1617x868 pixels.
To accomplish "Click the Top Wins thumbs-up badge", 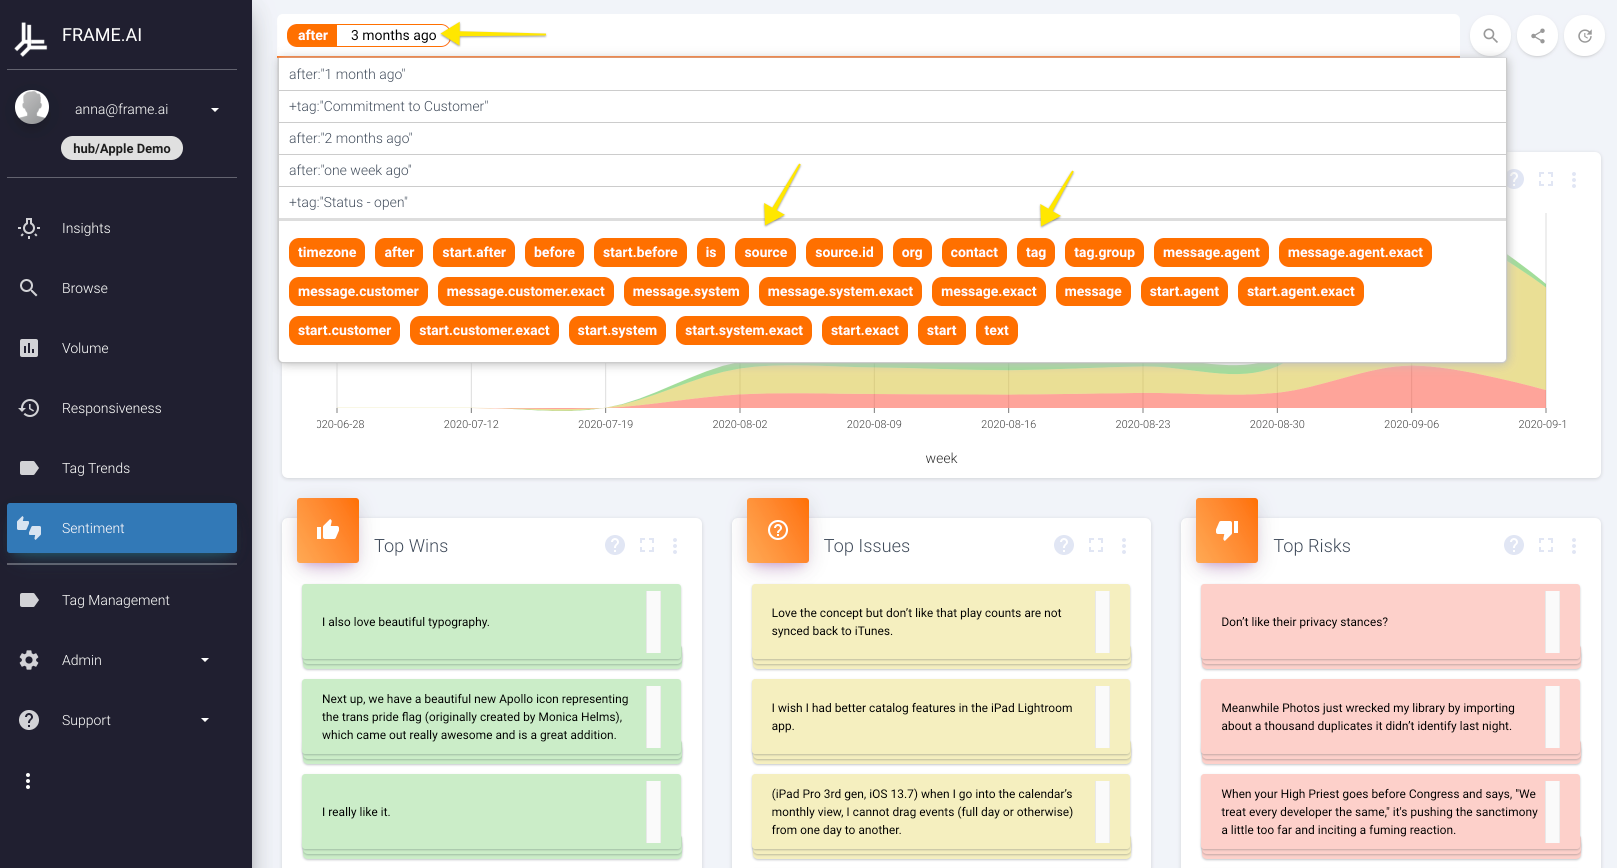I will tap(328, 530).
